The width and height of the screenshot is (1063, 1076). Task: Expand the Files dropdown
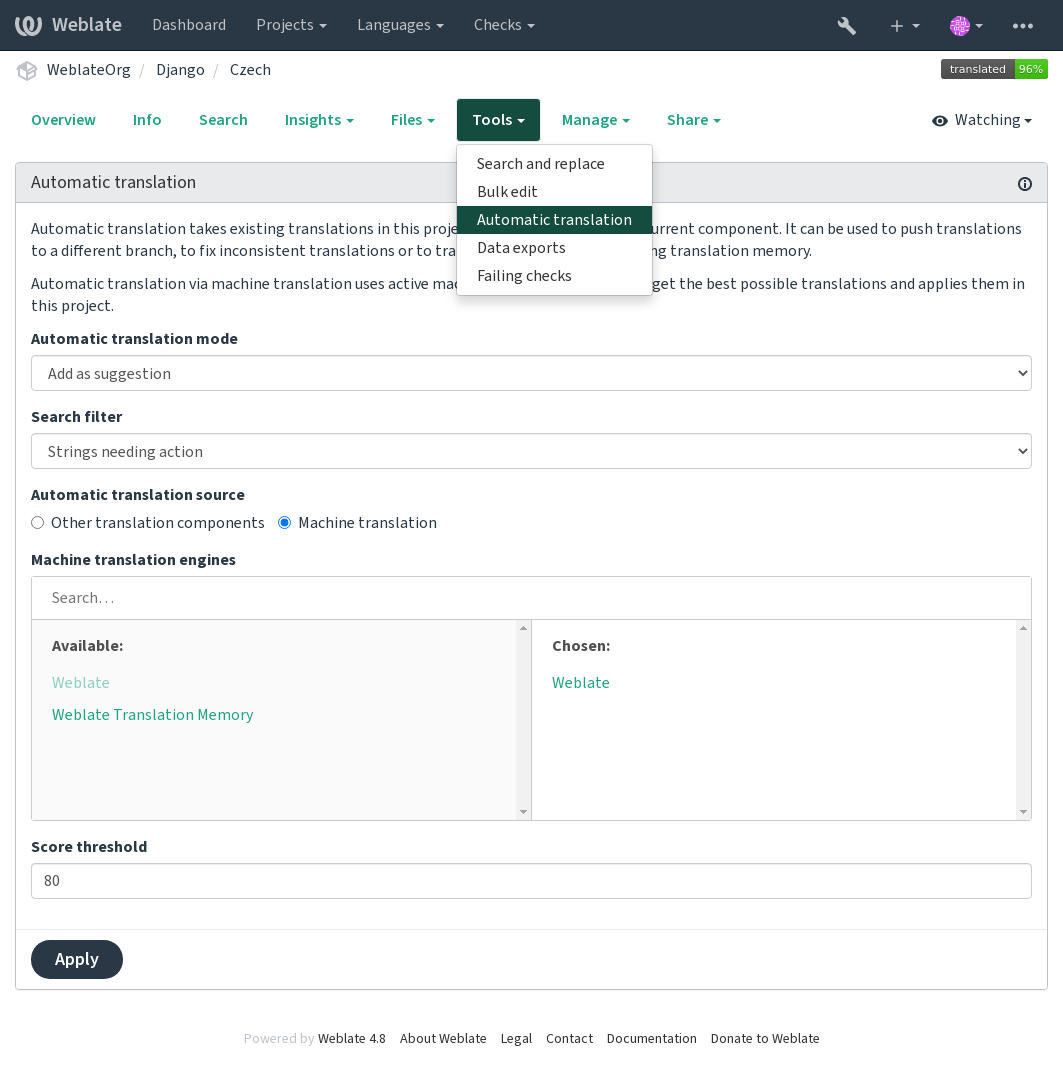(x=412, y=120)
